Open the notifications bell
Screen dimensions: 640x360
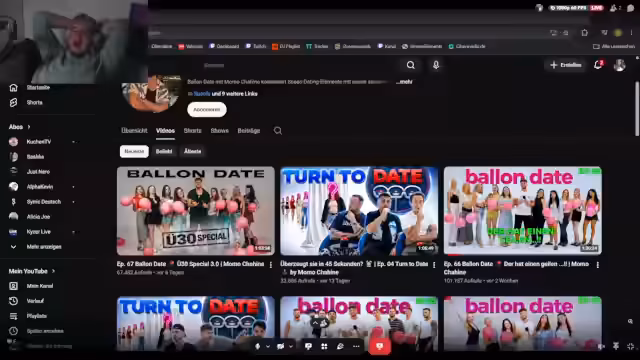[598, 65]
